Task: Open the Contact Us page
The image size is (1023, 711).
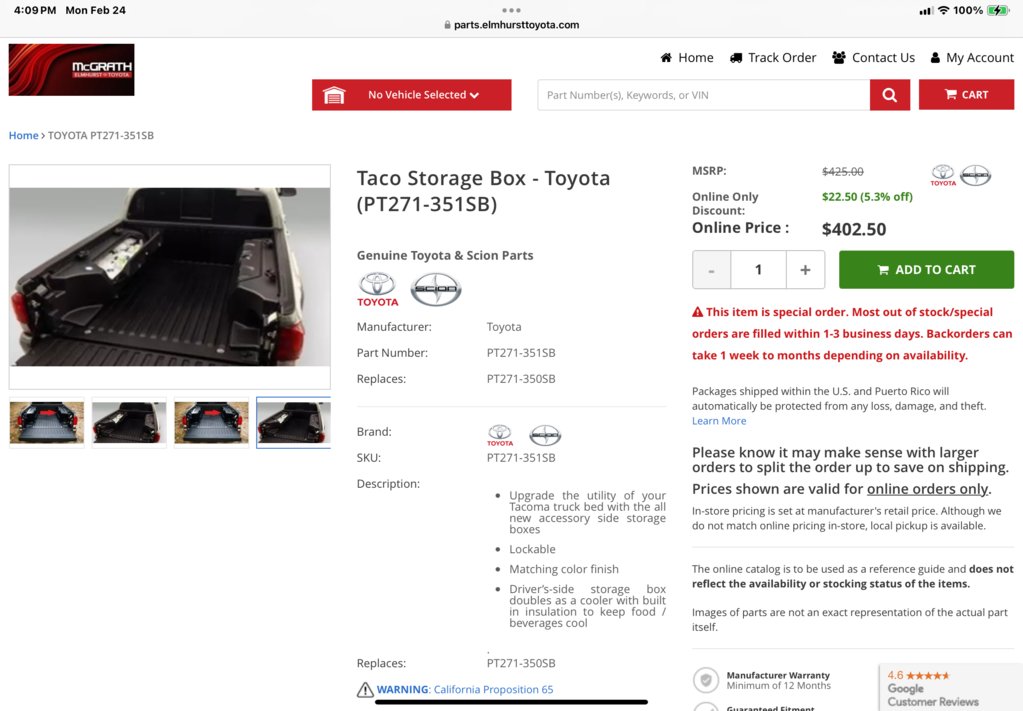Action: click(873, 57)
